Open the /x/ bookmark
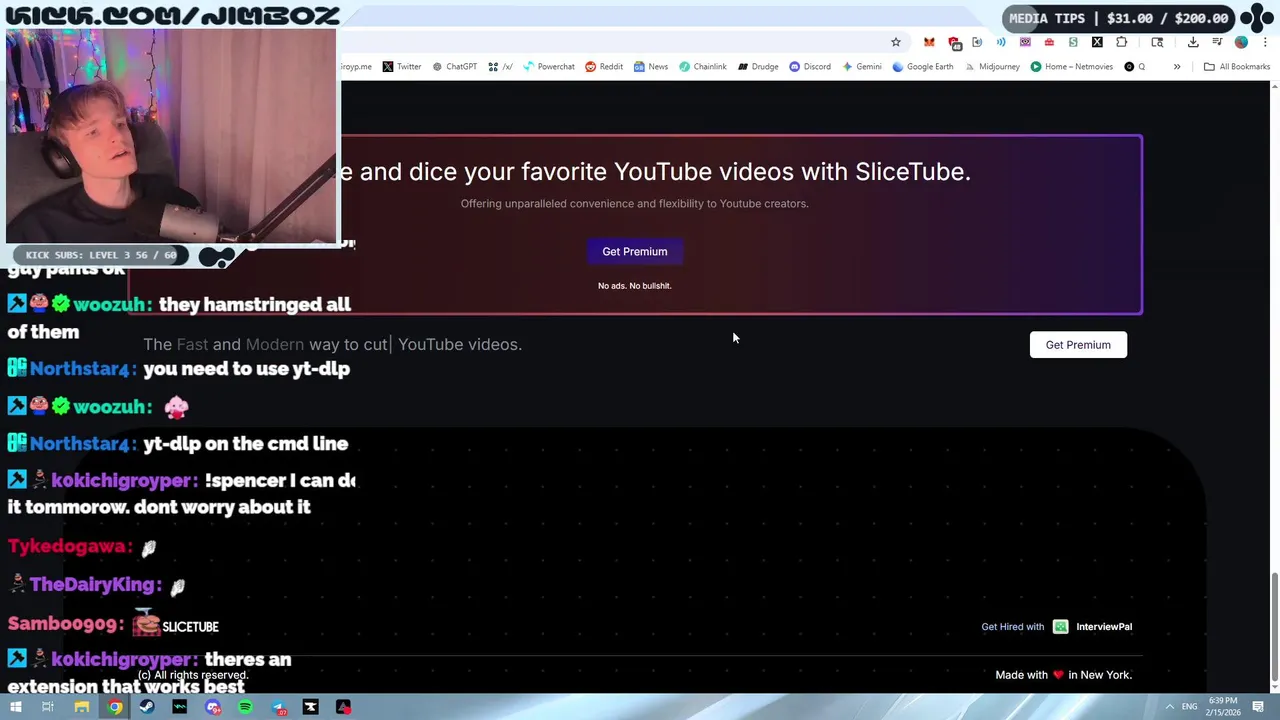 click(500, 67)
